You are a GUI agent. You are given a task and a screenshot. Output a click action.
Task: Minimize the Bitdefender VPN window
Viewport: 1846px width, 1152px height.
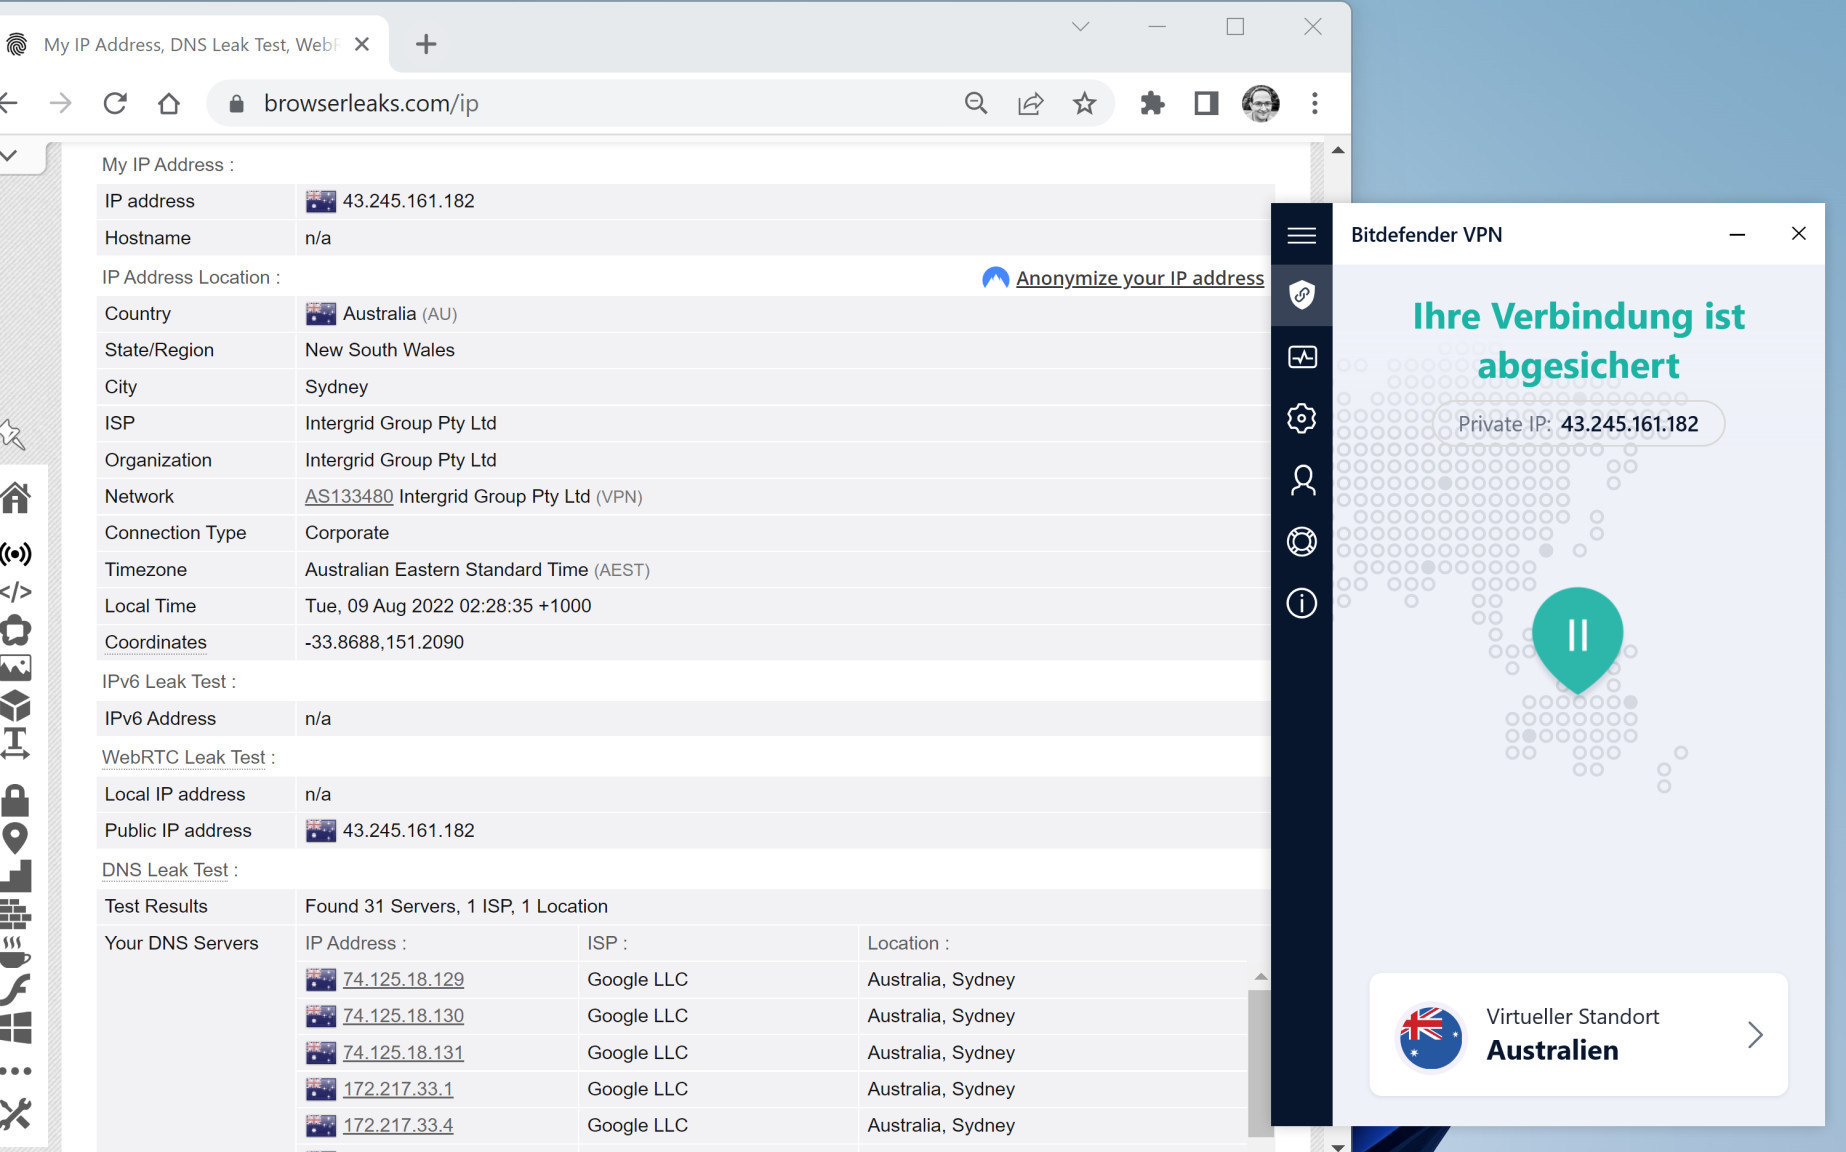coord(1737,234)
